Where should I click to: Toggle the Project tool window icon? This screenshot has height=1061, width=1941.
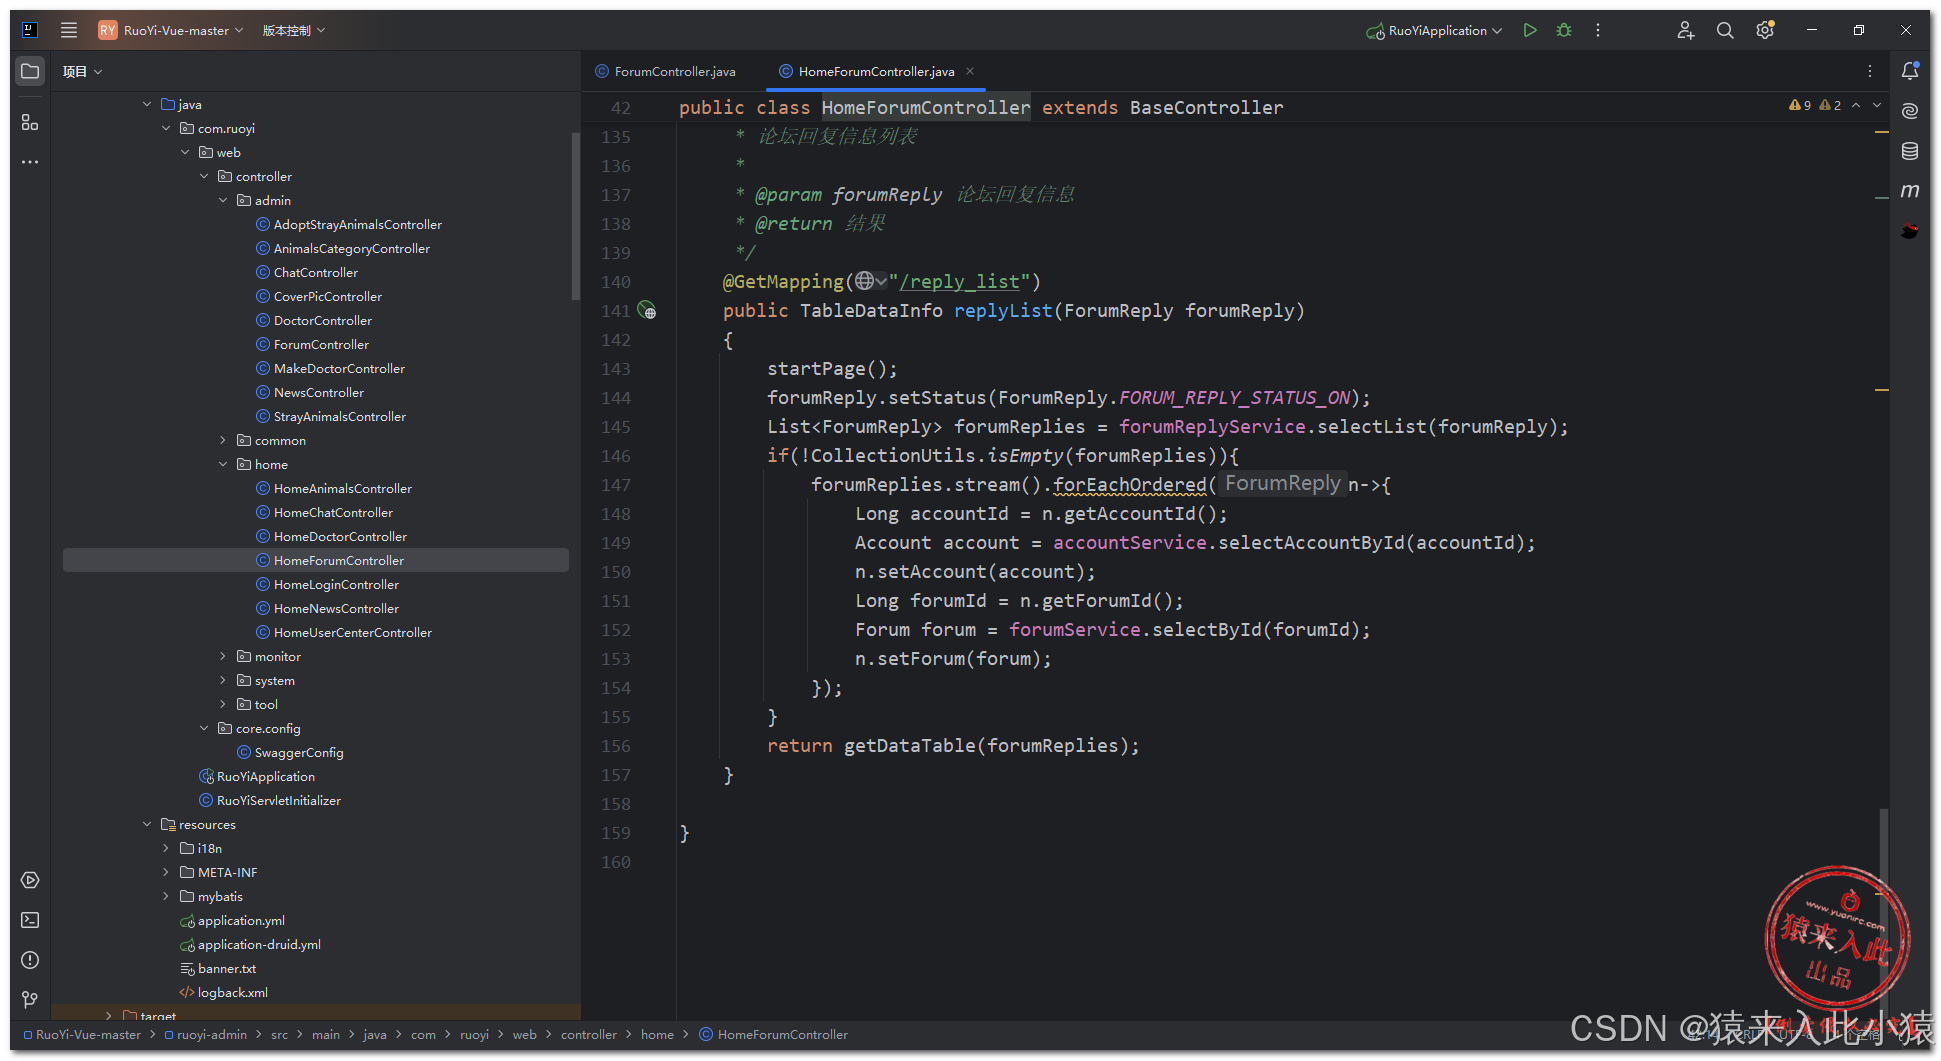[x=30, y=71]
